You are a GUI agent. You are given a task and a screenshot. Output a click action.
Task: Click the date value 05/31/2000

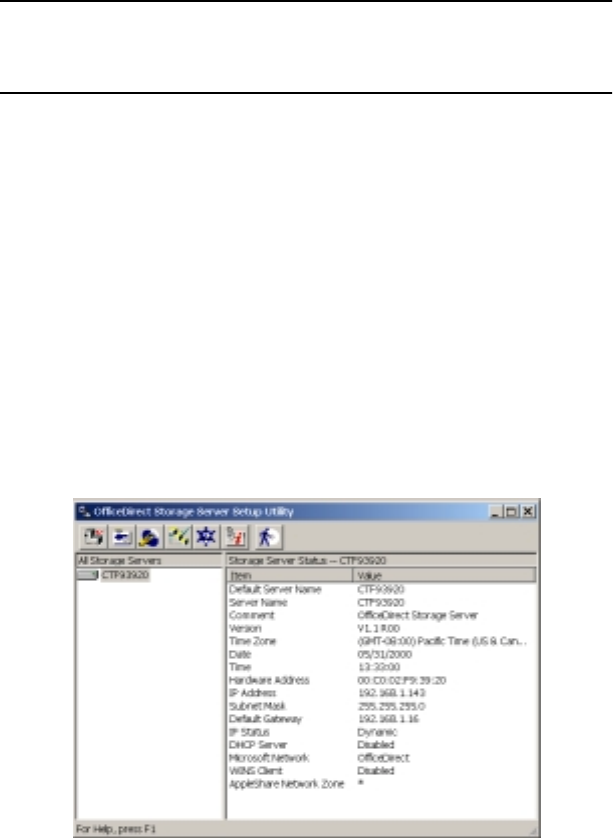click(384, 654)
